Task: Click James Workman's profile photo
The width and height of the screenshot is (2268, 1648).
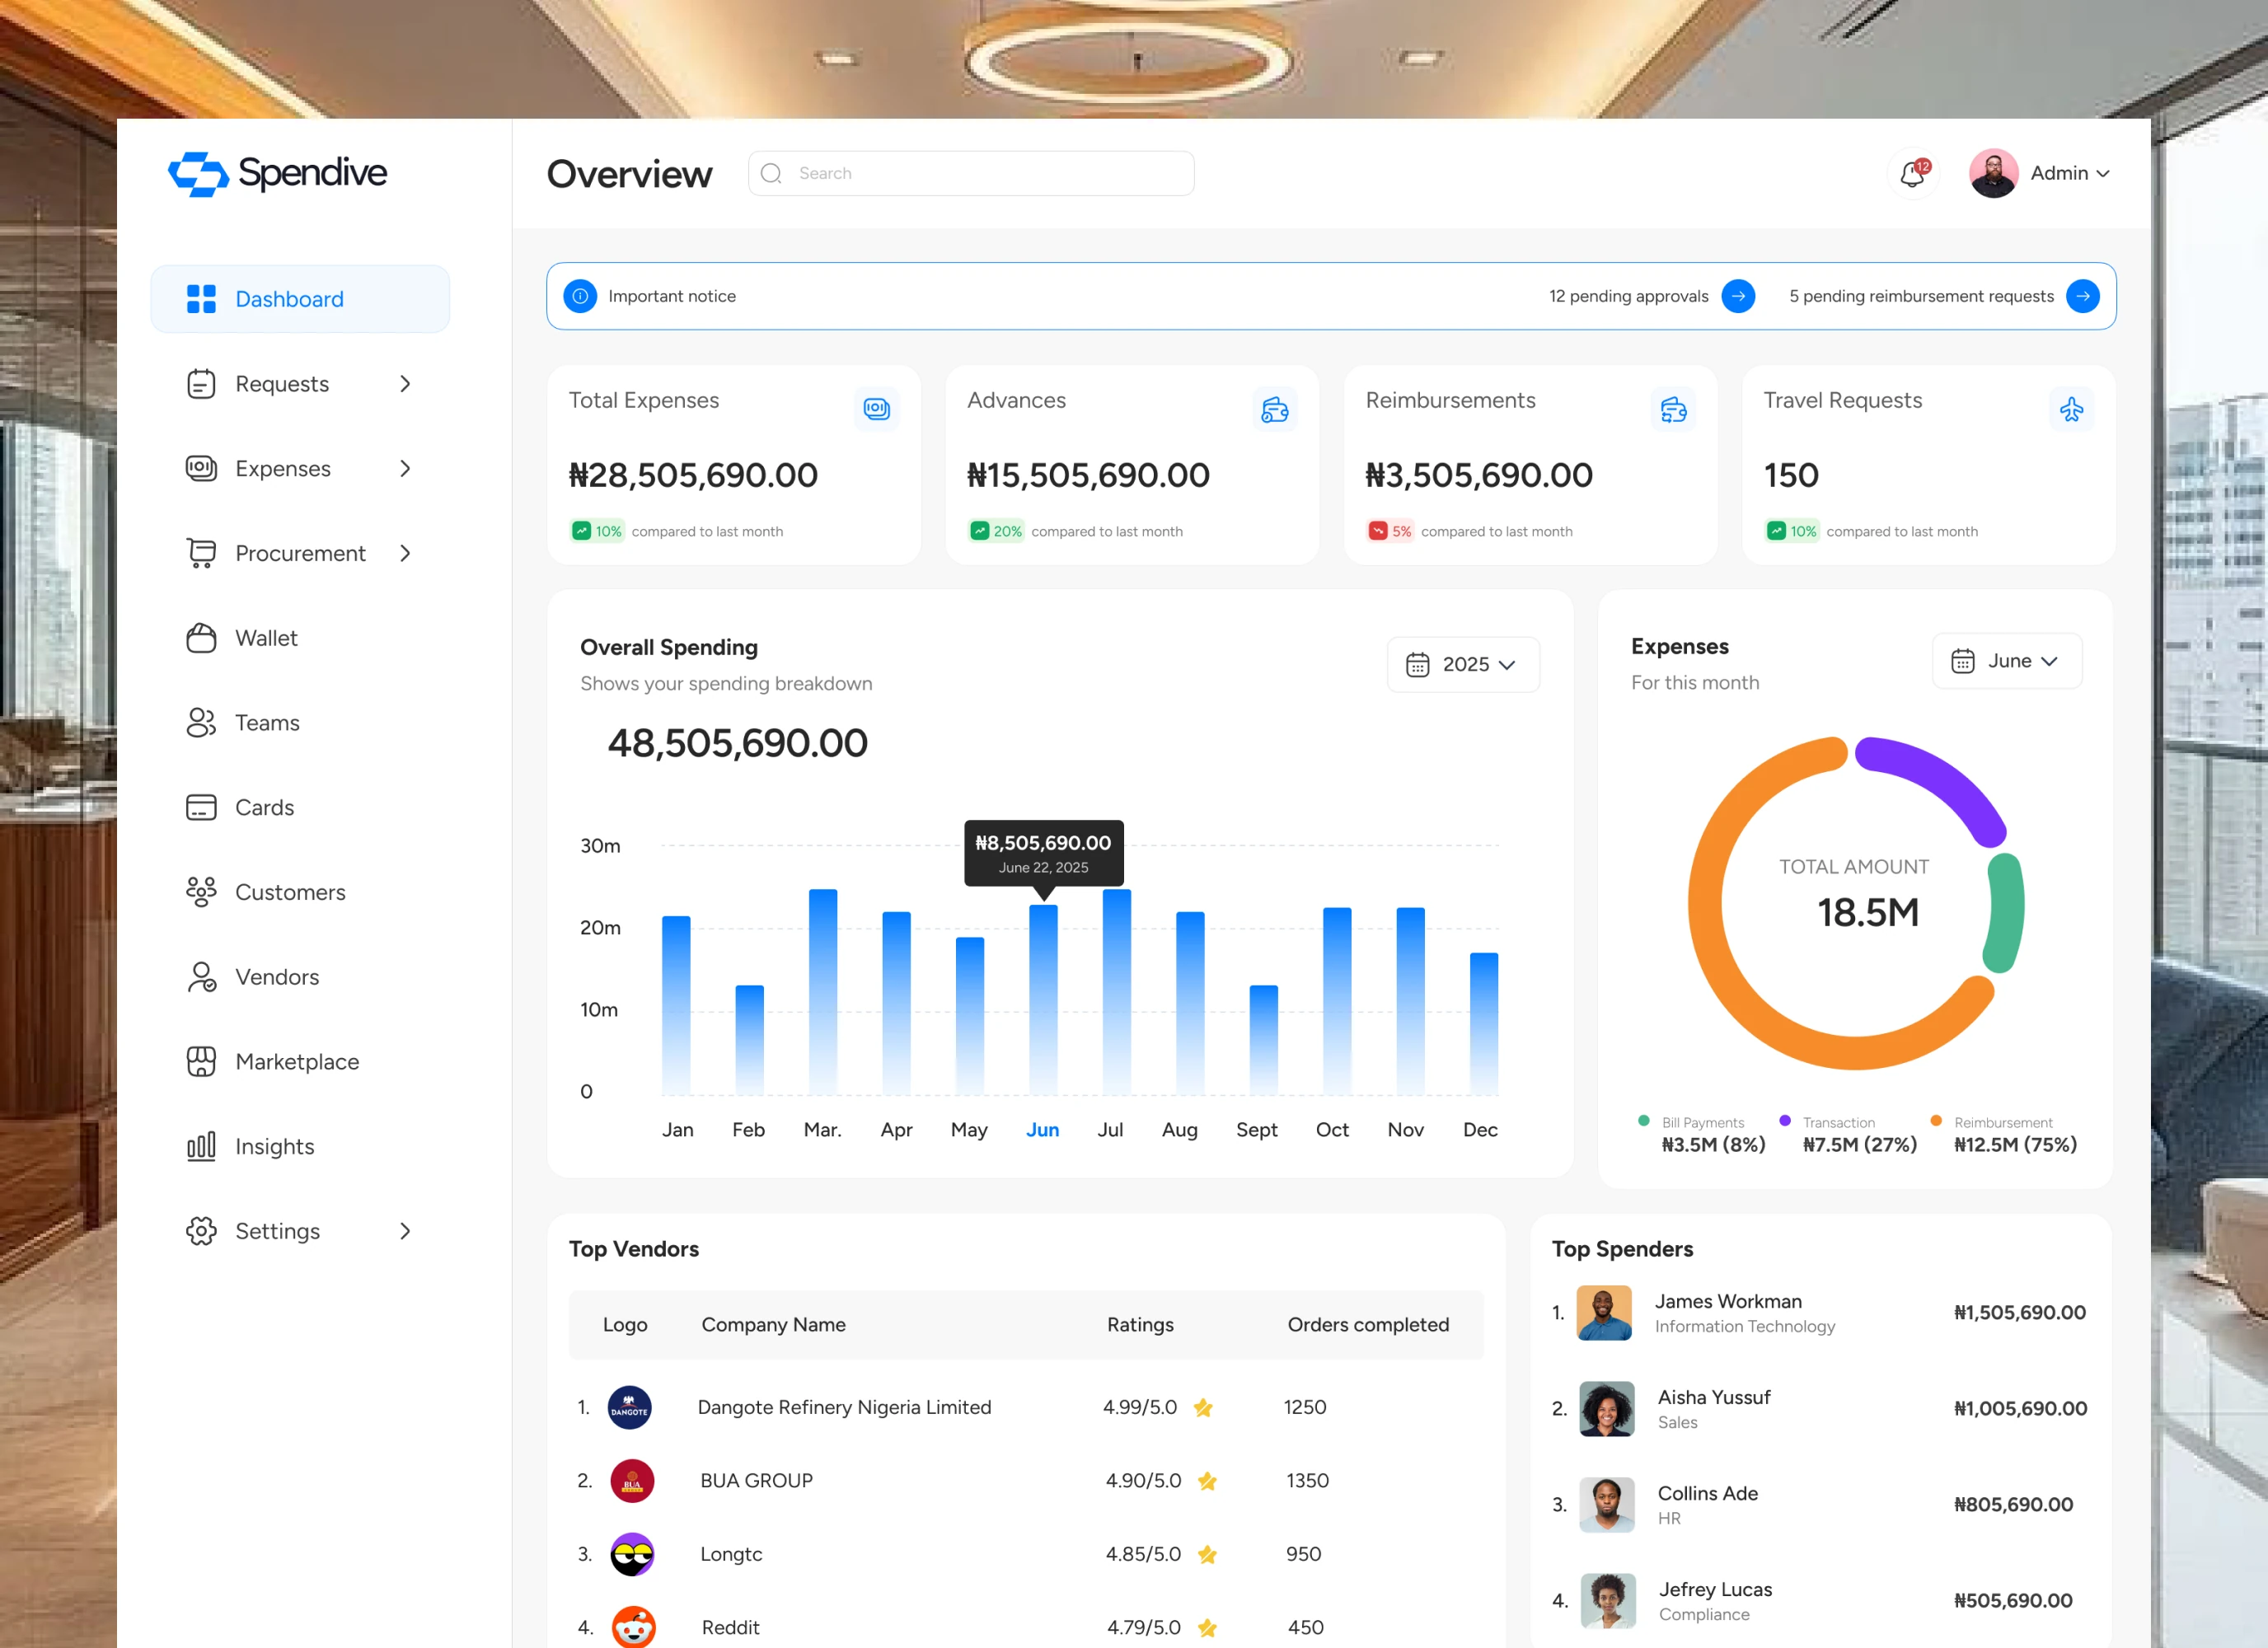Action: 1604,1313
